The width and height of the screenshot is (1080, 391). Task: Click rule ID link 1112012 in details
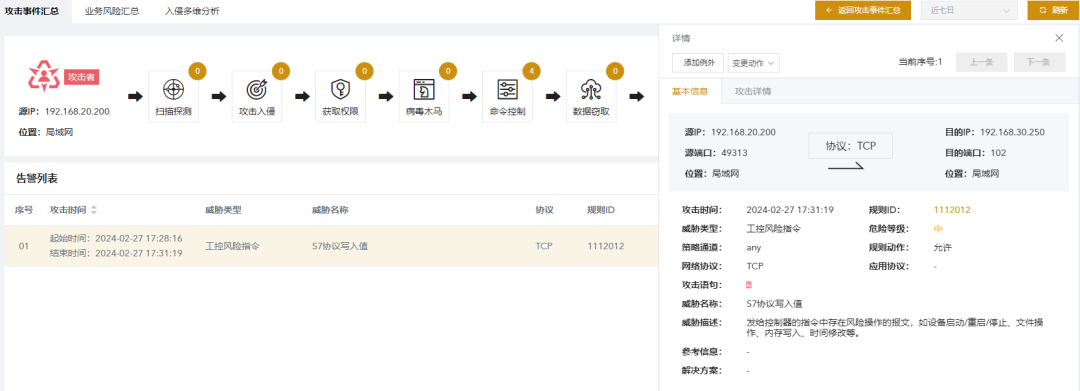pyautogui.click(x=952, y=210)
